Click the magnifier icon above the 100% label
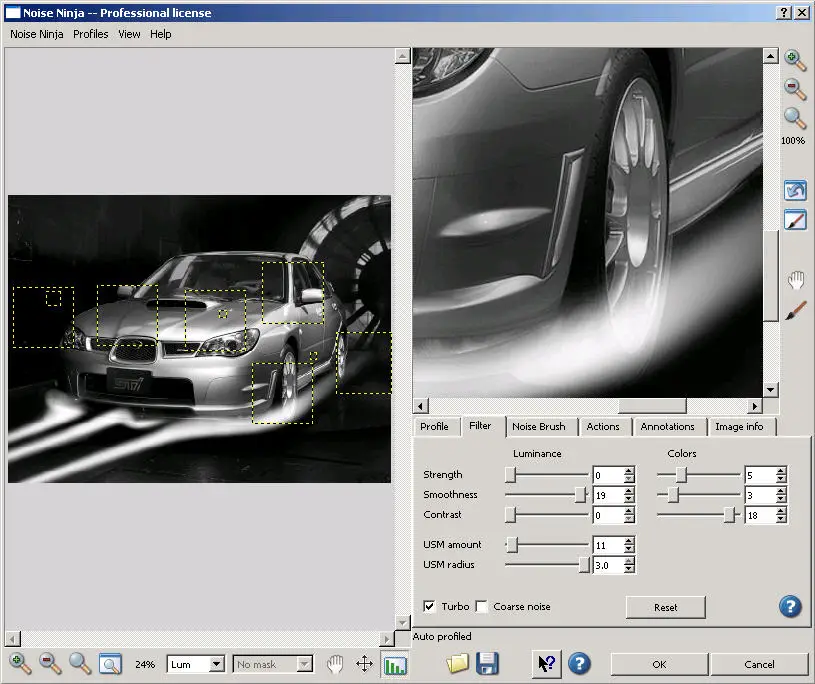This screenshot has width=815, height=684. click(795, 119)
